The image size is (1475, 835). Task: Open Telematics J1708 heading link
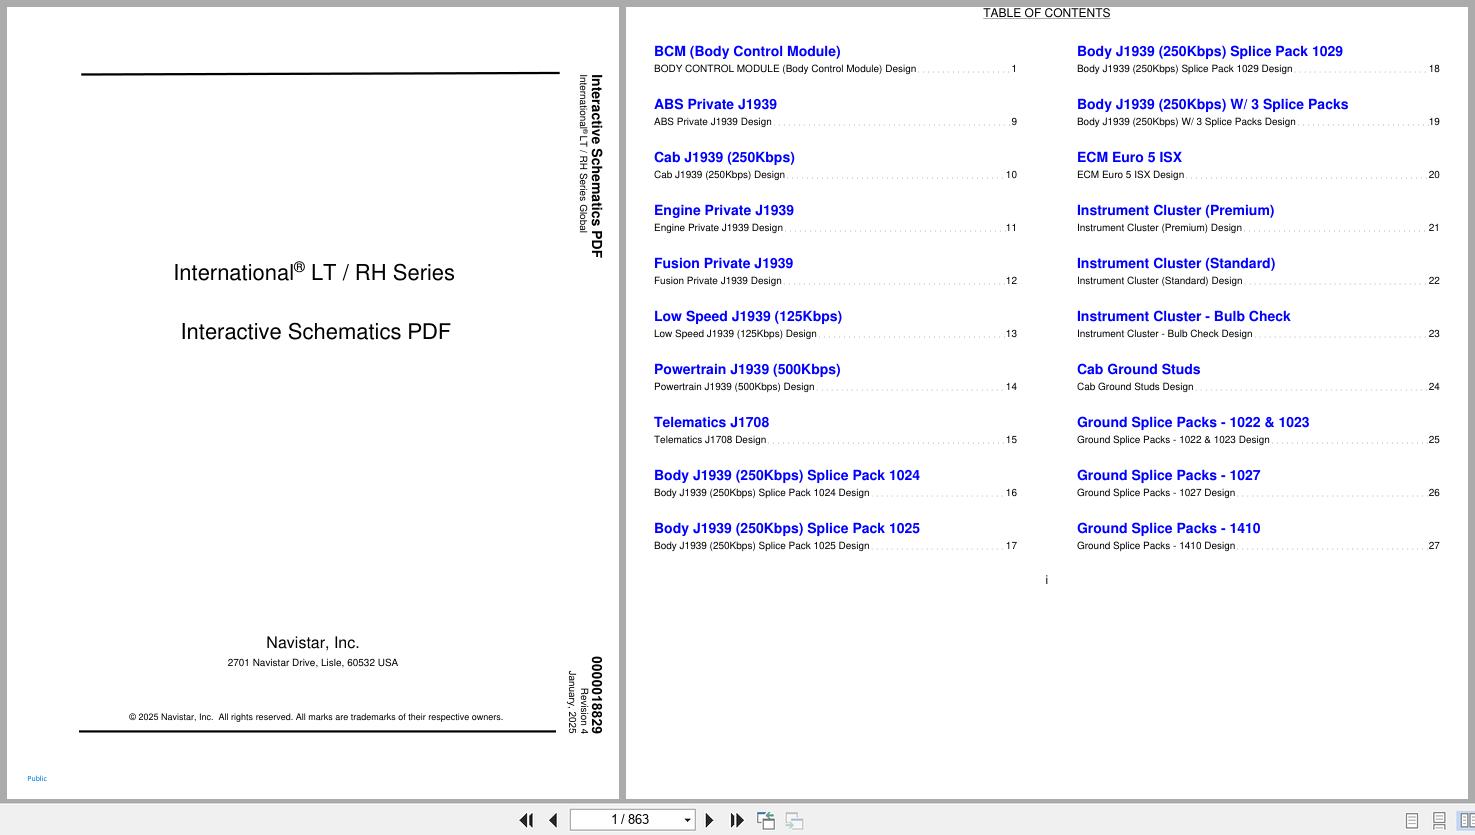[x=711, y=422]
